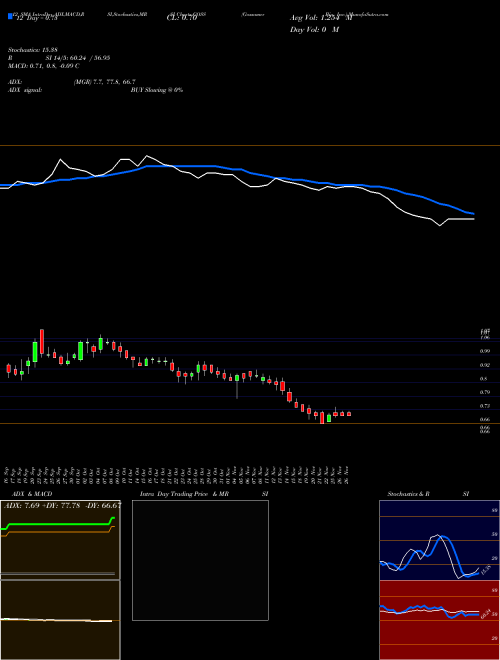Click the 'Stochastics: 15.38' reading
Viewport: 500px width, 660px height.
(32, 50)
